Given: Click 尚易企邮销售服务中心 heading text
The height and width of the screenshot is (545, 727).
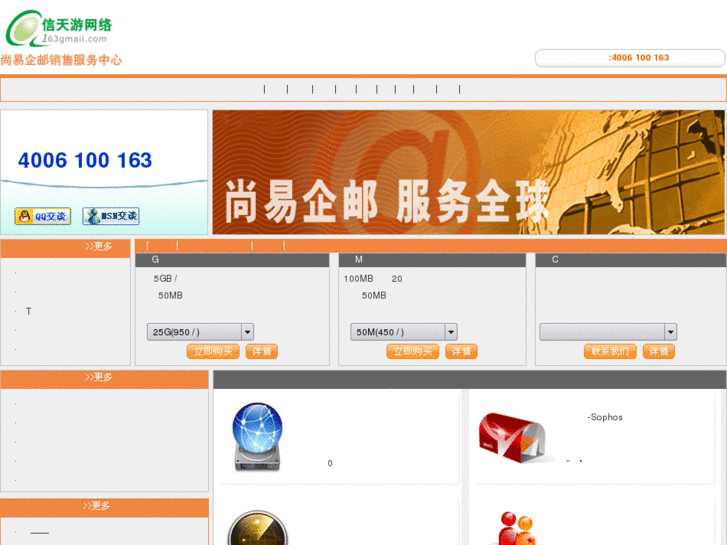Looking at the screenshot, I should click(x=61, y=60).
